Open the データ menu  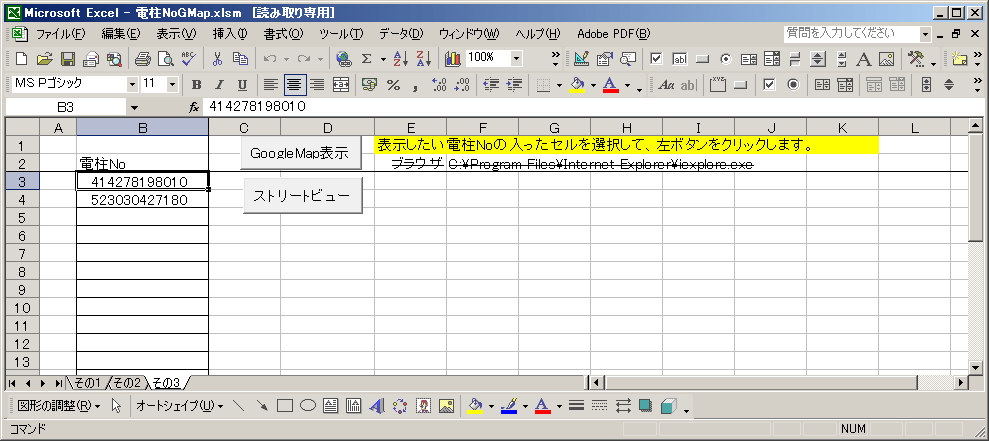401,33
